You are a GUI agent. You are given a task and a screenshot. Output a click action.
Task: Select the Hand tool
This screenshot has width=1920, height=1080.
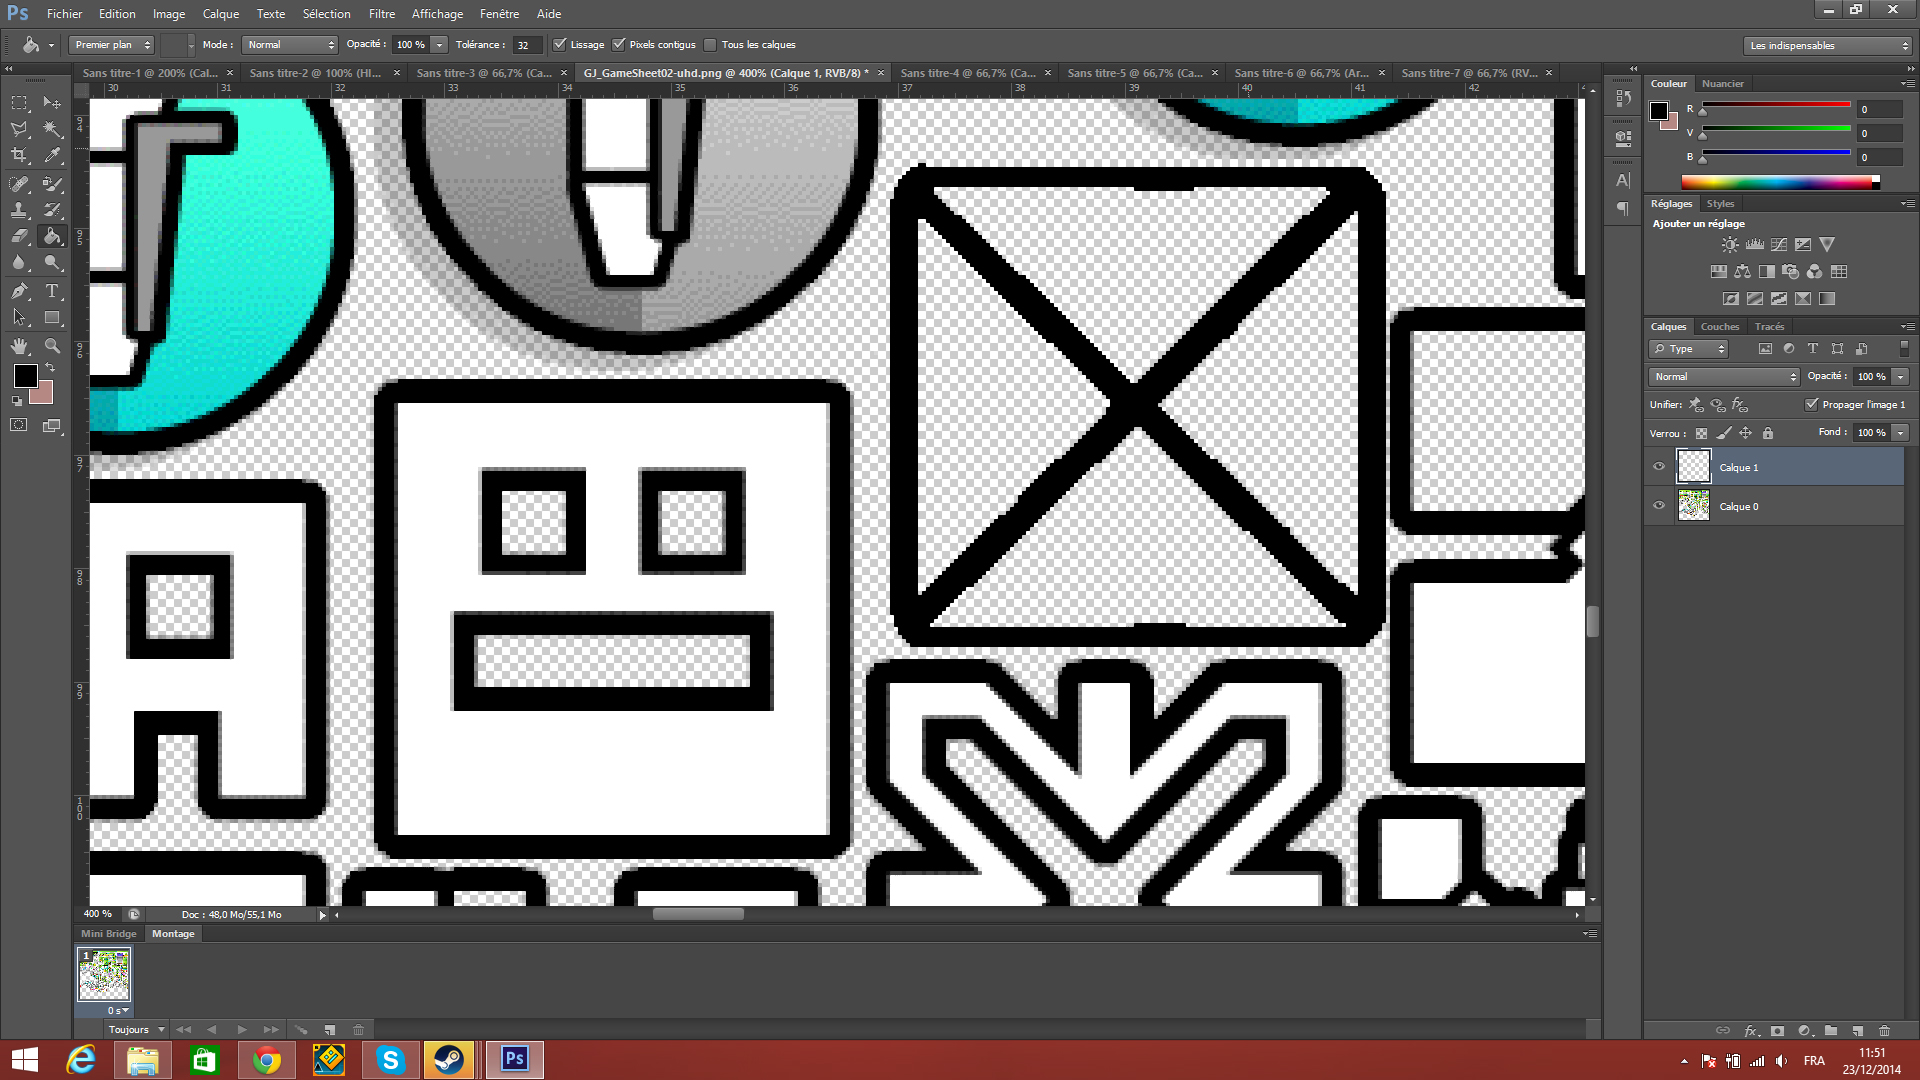19,346
